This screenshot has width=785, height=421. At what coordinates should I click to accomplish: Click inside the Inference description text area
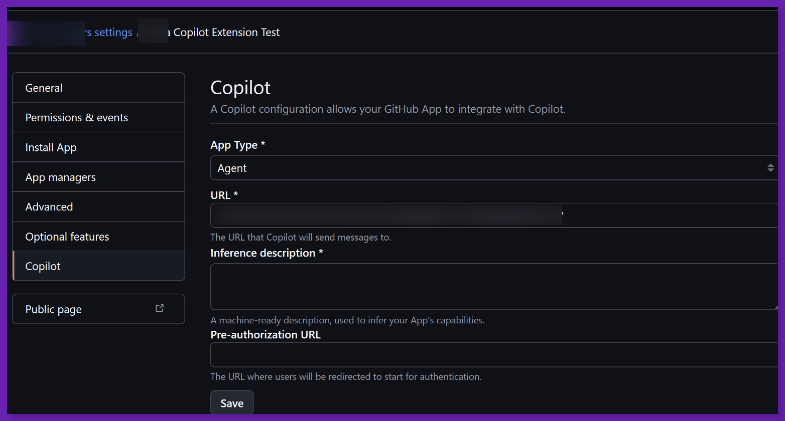[490, 286]
